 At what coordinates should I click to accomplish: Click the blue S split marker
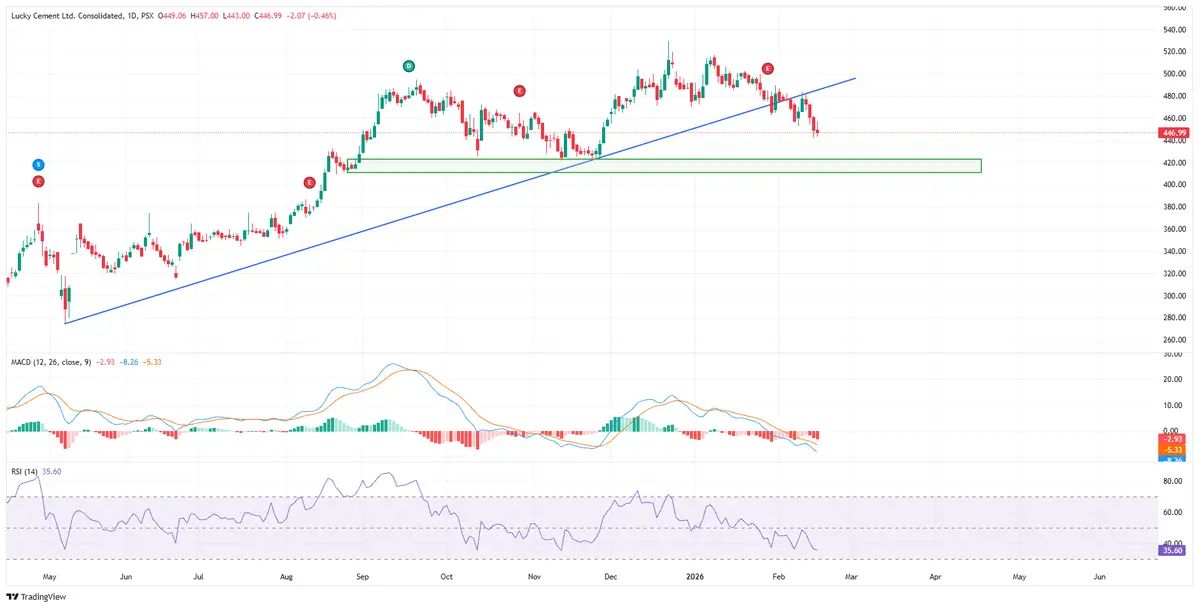38,164
